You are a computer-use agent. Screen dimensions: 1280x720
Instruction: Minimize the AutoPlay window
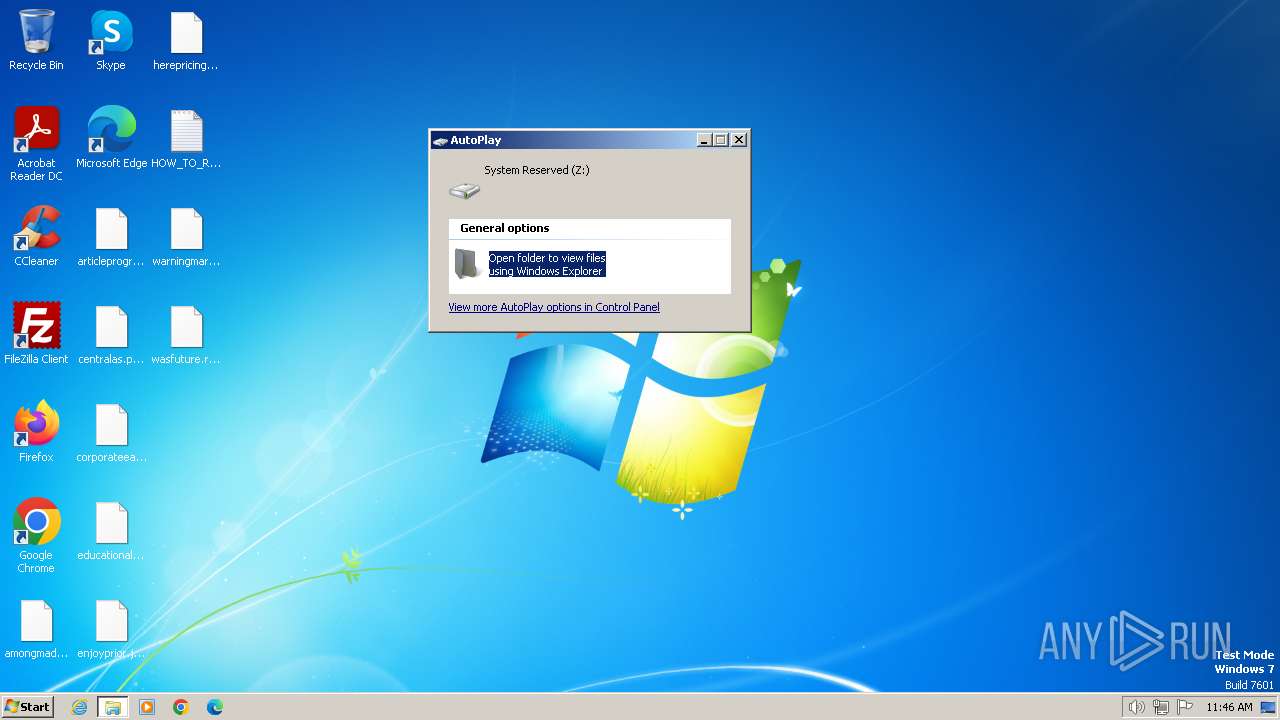[x=704, y=140]
